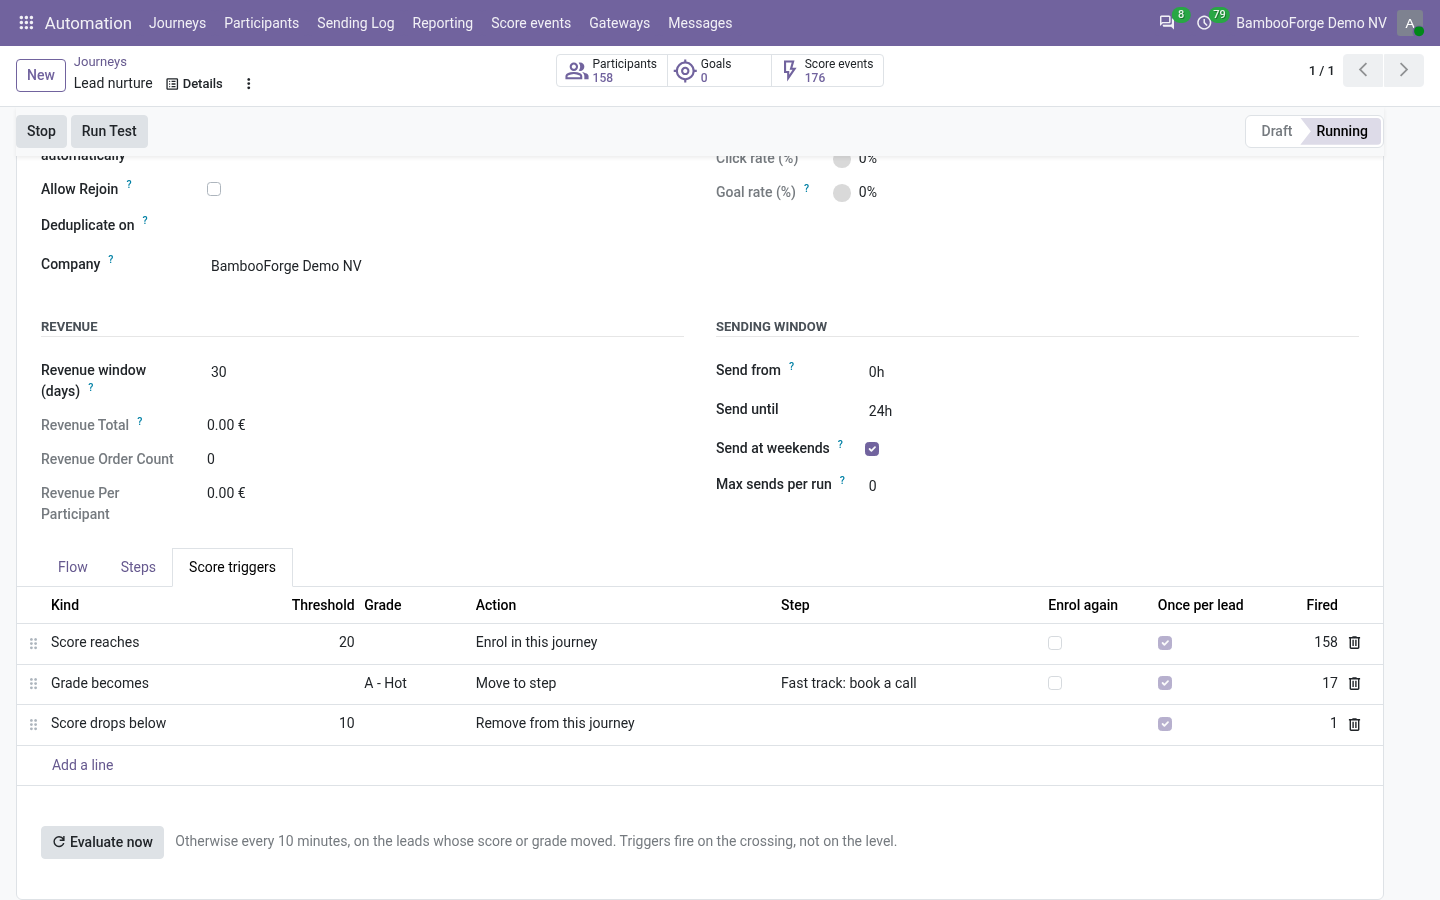Image resolution: width=1440 pixels, height=900 pixels.
Task: Open the conversations icon with badge 8
Action: click(x=1167, y=22)
